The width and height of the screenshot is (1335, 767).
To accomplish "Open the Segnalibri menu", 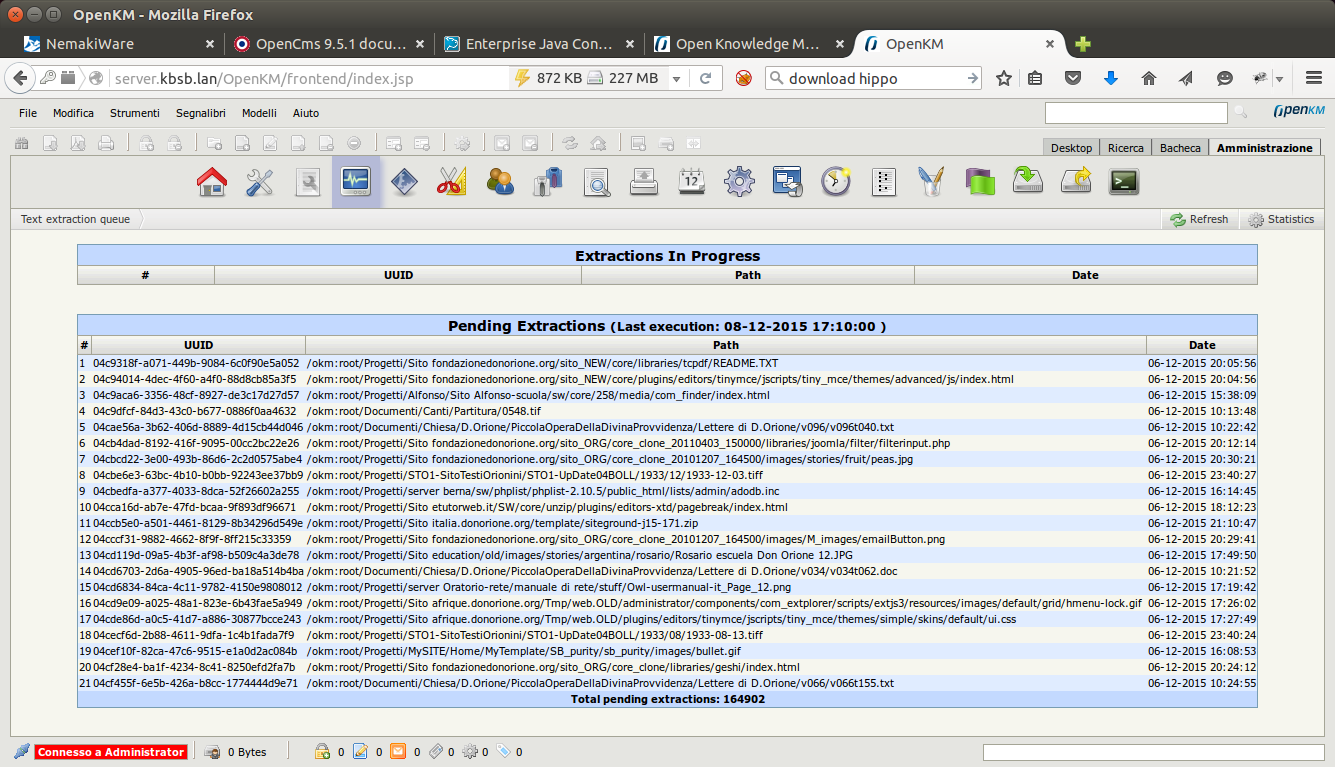I will coord(201,113).
